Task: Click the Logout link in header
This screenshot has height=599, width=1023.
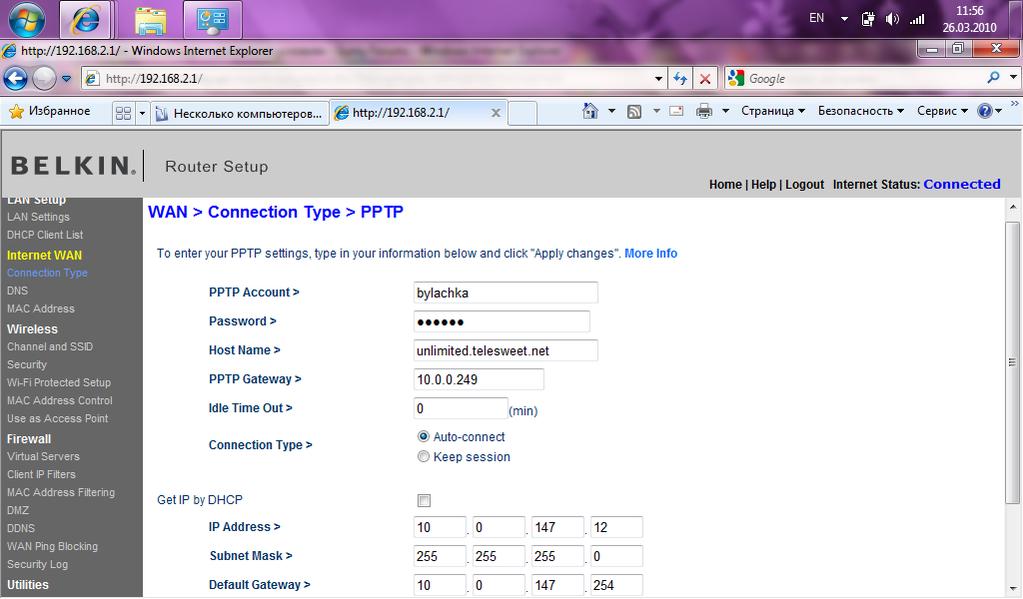Action: (x=804, y=185)
